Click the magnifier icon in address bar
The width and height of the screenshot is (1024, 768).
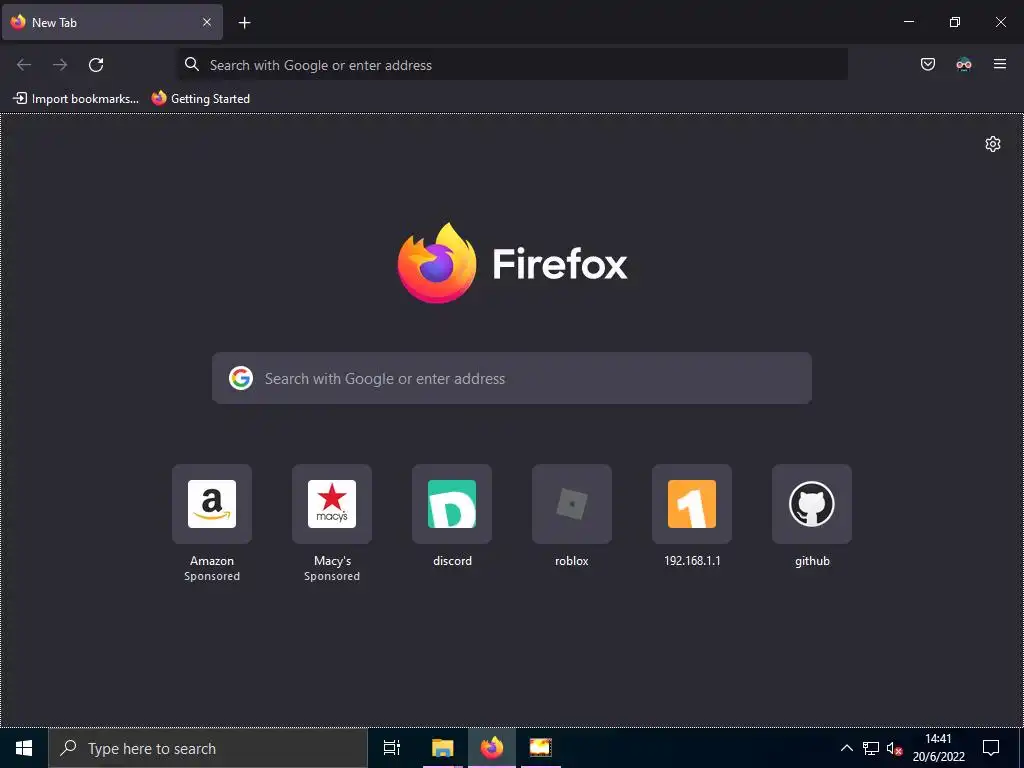(x=191, y=64)
